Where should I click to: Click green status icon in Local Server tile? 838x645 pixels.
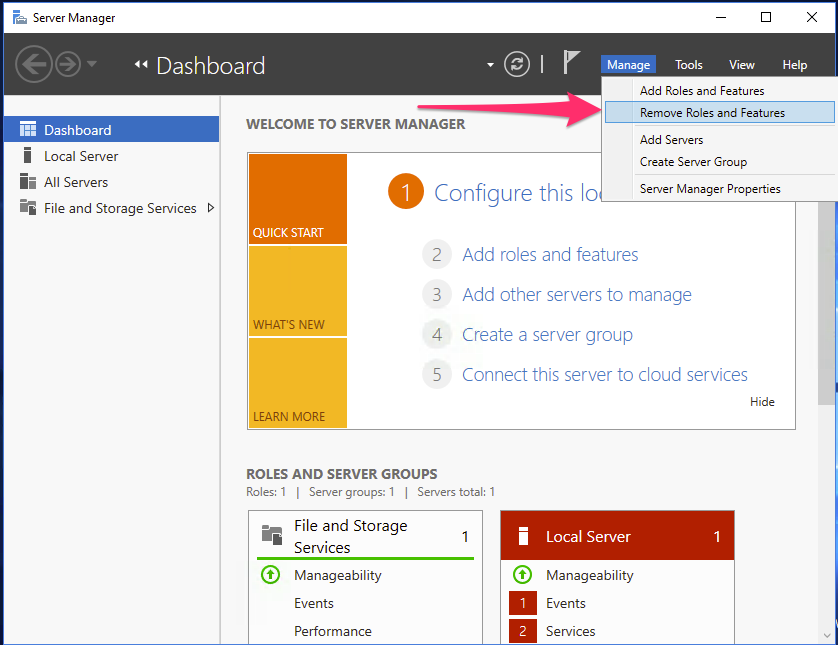coord(522,574)
